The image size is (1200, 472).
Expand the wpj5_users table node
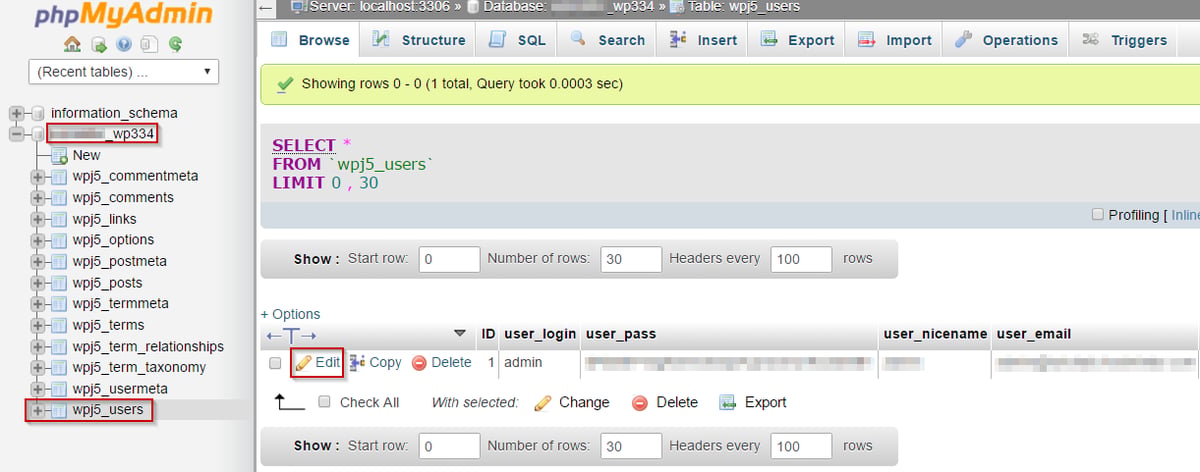point(38,410)
